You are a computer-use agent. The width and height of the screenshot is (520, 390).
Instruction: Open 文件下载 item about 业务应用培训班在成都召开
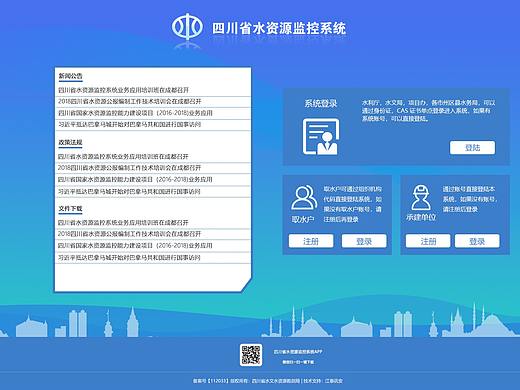[124, 222]
